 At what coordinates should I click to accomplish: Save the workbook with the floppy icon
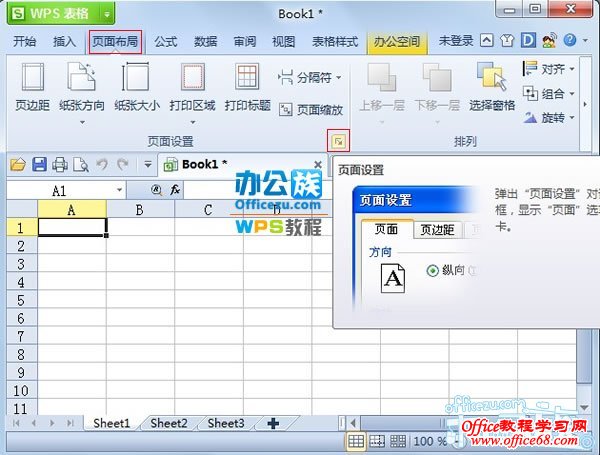tap(39, 165)
